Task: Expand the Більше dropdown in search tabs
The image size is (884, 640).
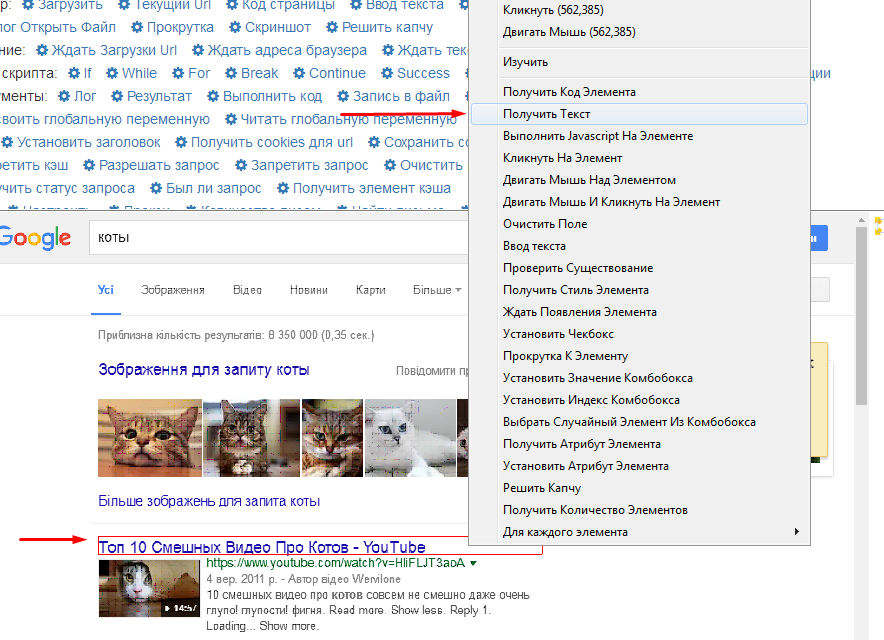Action: [x=437, y=290]
